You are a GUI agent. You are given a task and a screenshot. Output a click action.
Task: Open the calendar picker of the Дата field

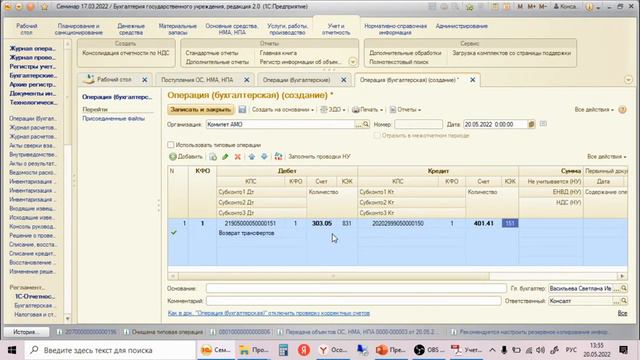tap(531, 124)
